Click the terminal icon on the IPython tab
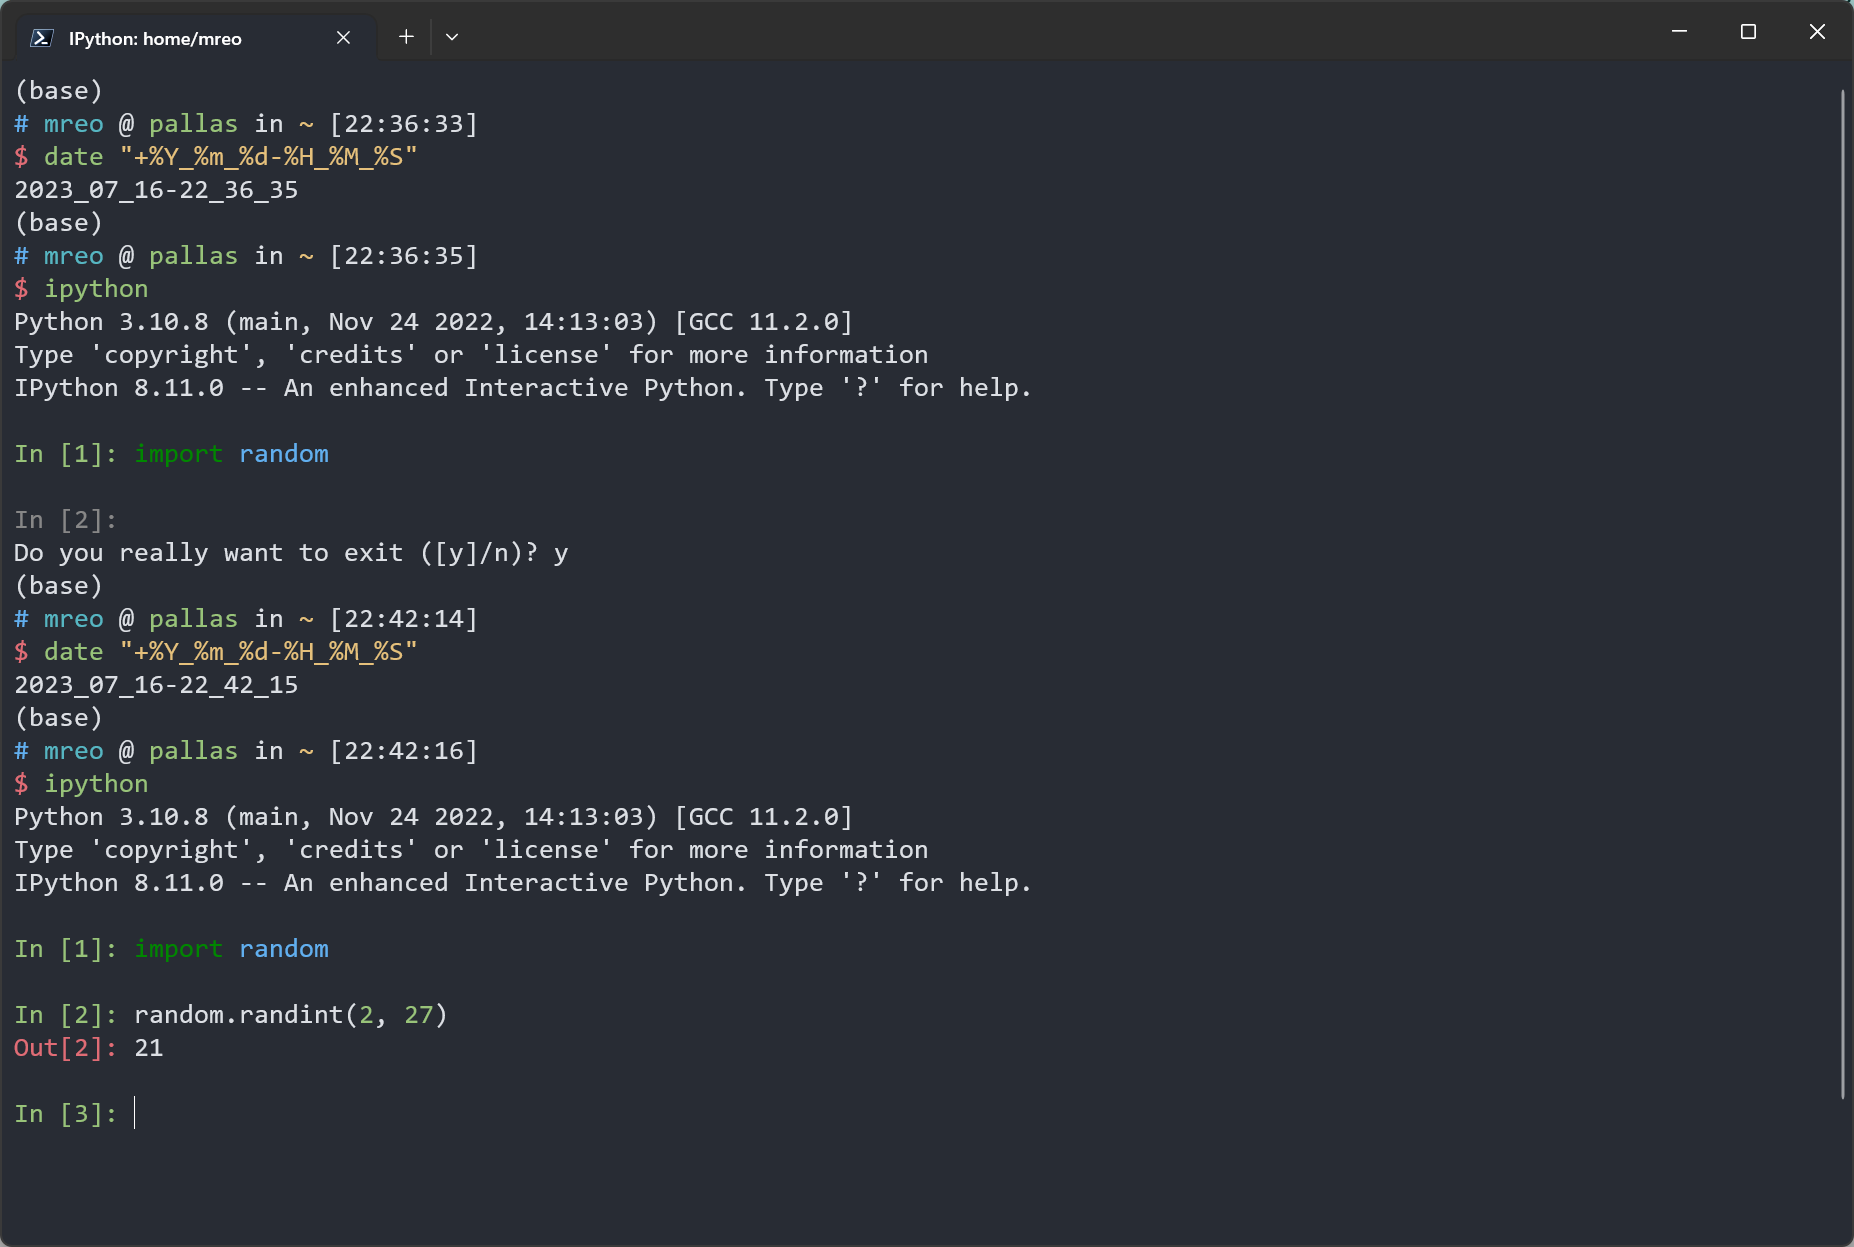Image resolution: width=1854 pixels, height=1247 pixels. click(x=41, y=38)
